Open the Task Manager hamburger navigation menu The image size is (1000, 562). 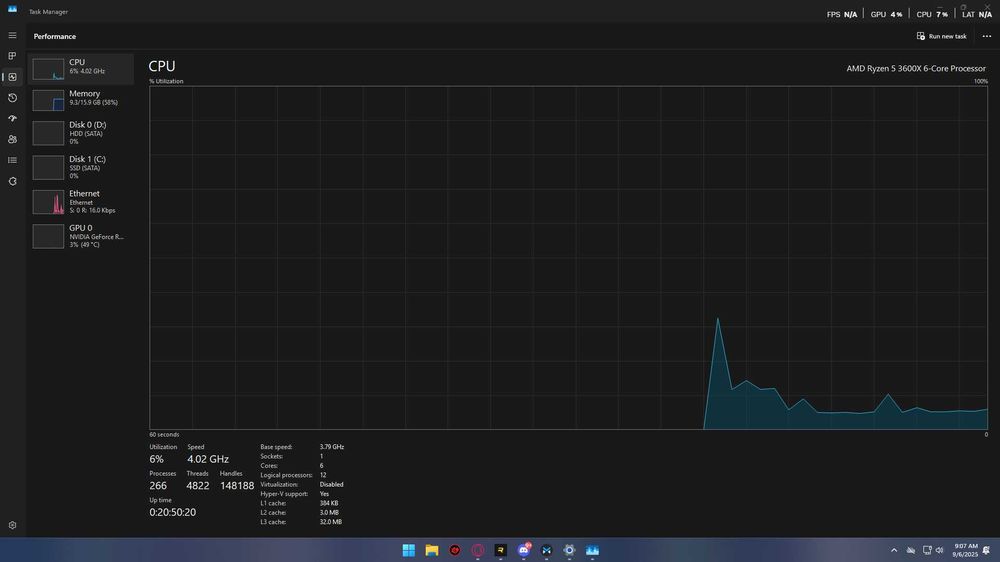click(x=12, y=36)
